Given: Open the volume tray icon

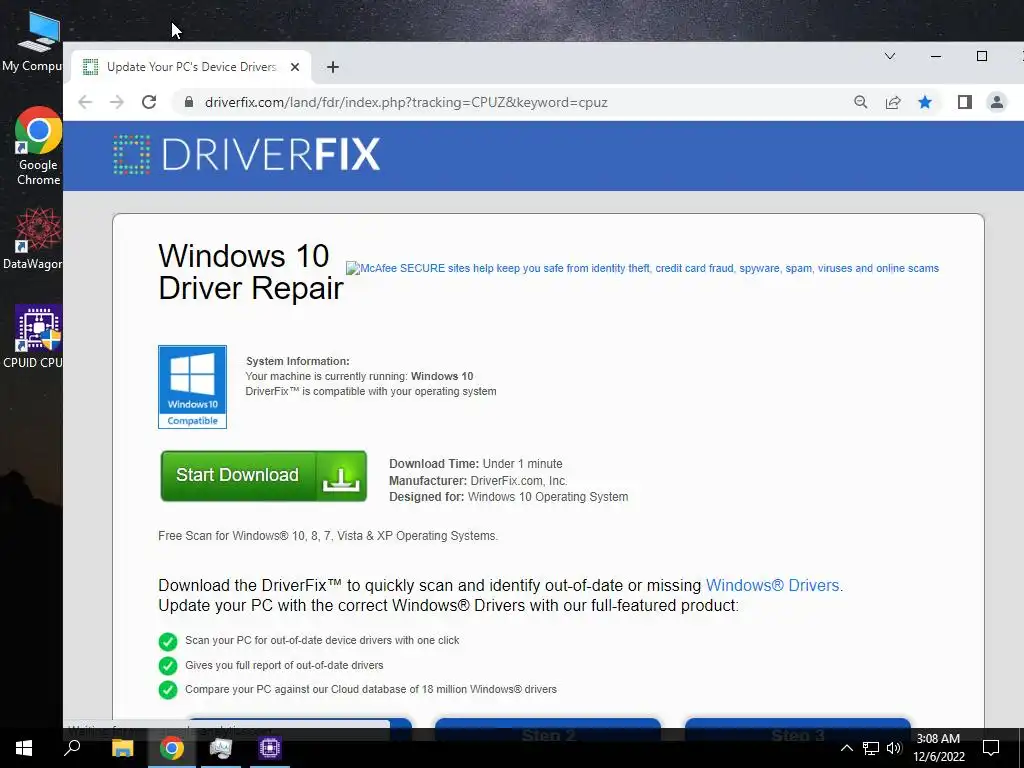Looking at the screenshot, I should (x=894, y=748).
